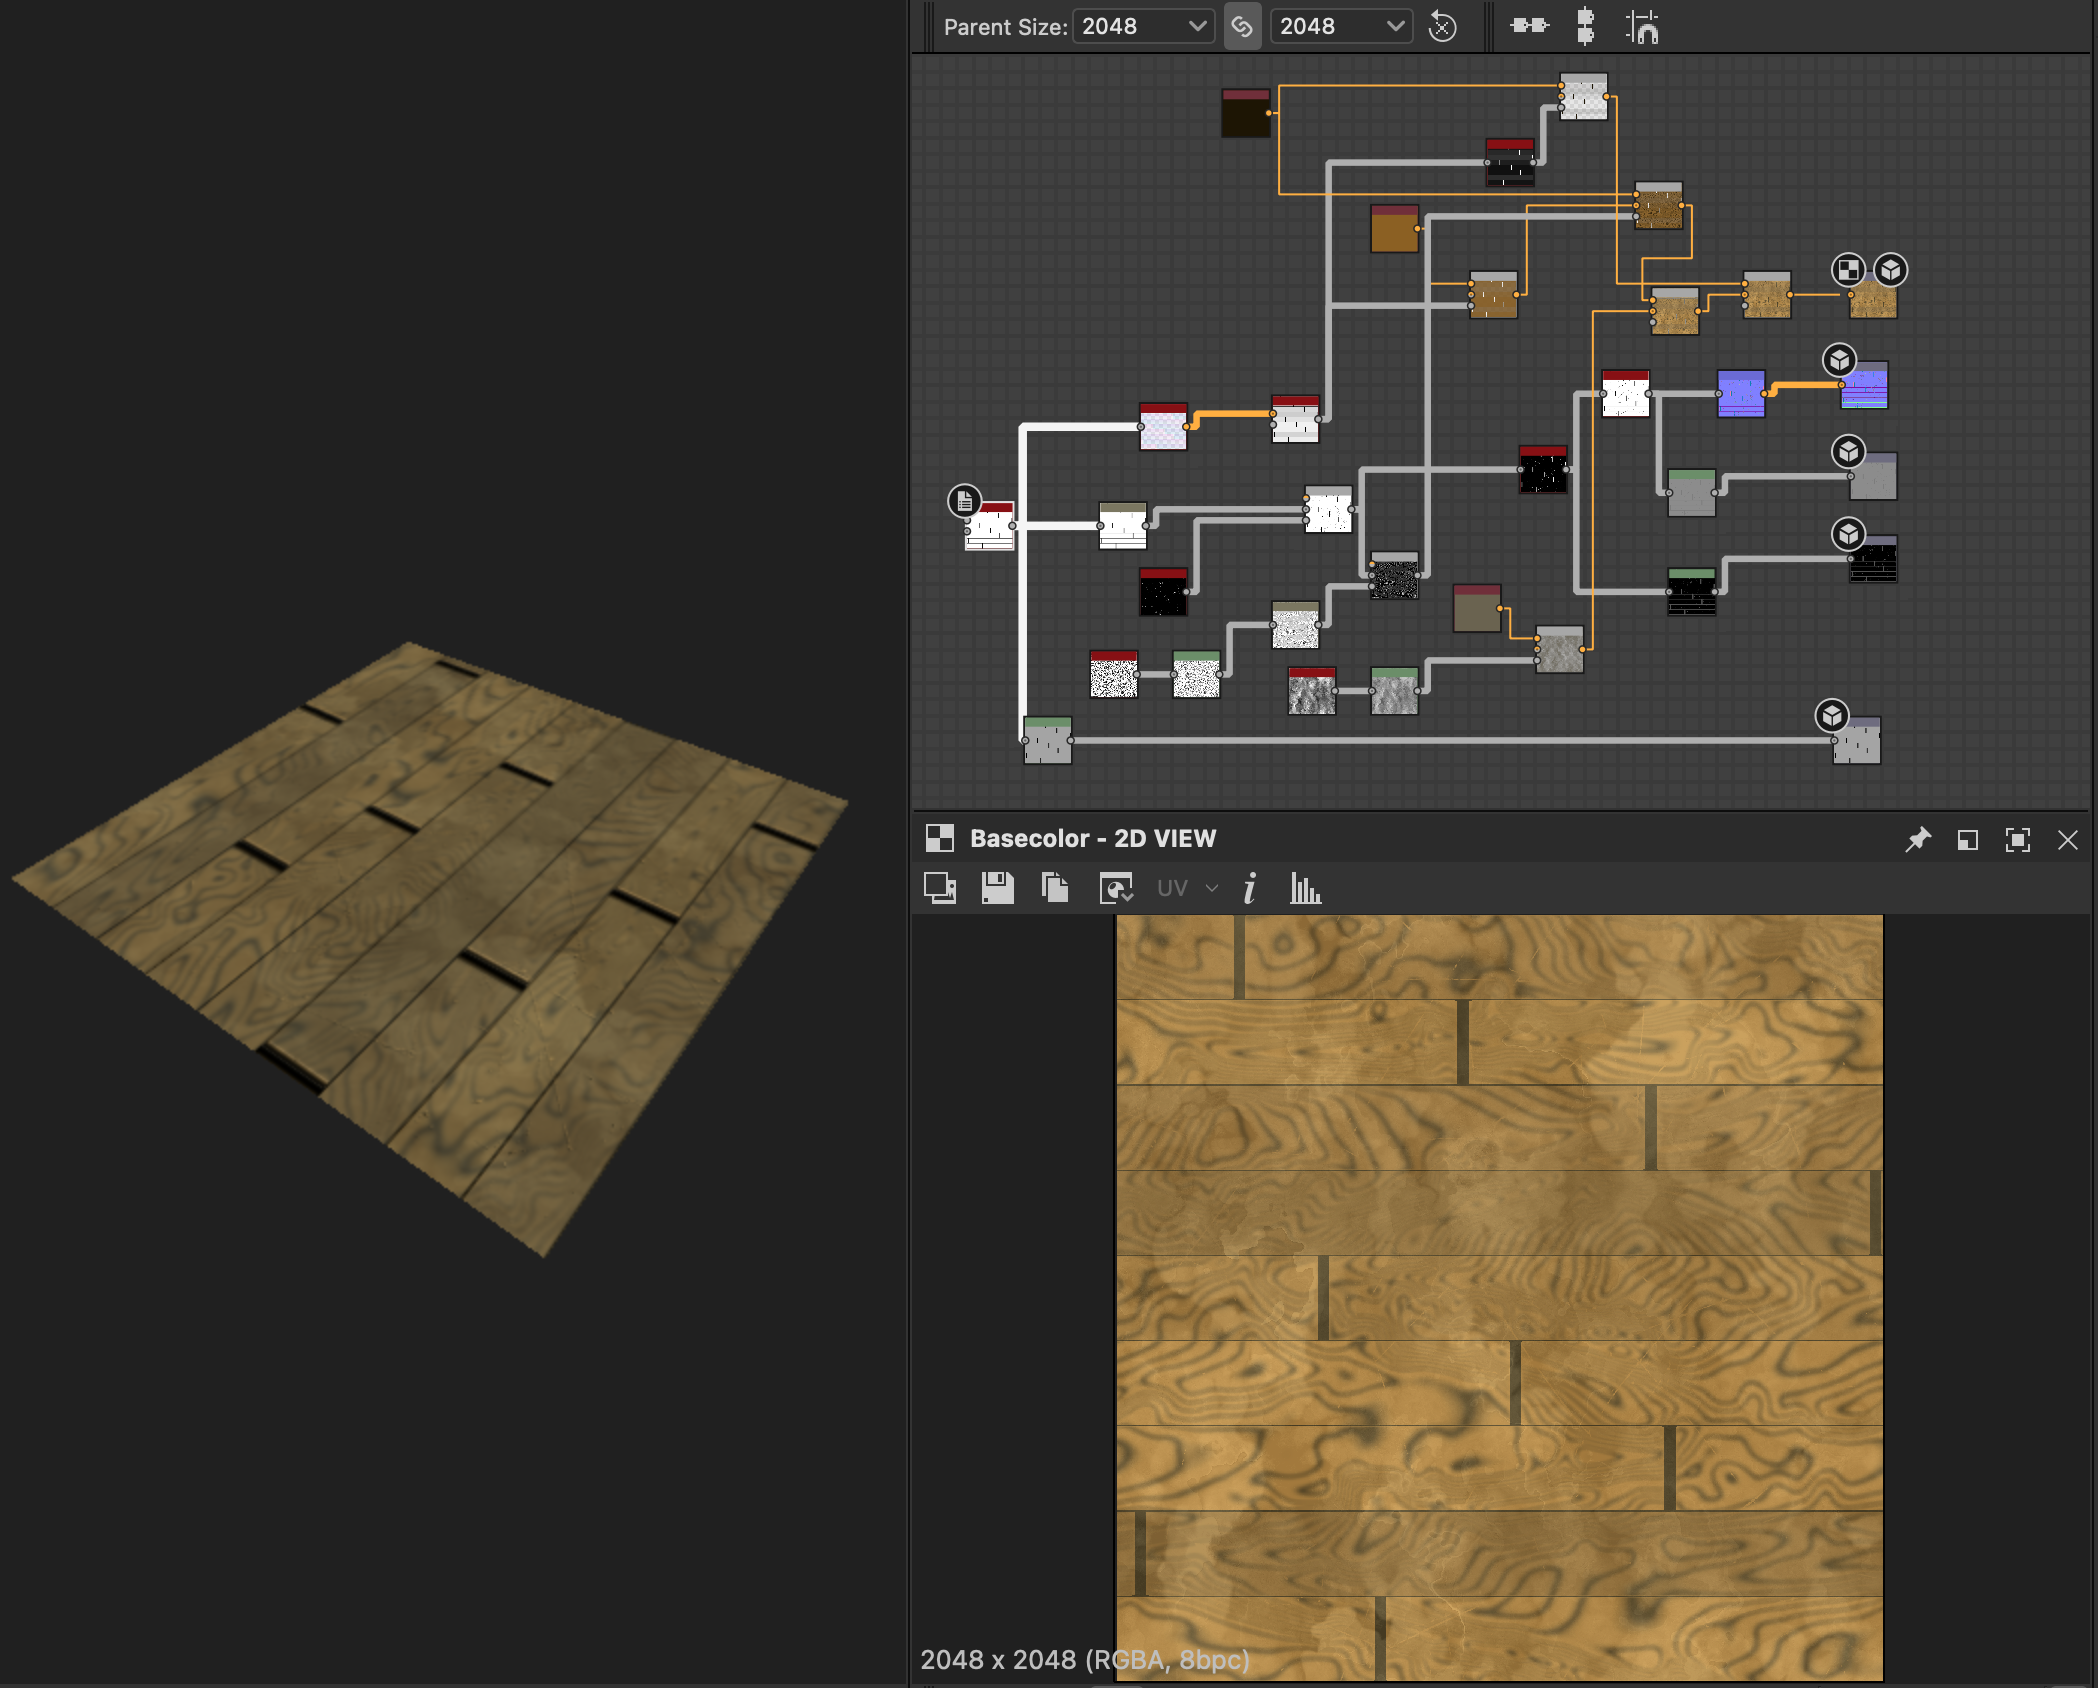This screenshot has width=2098, height=1688.
Task: Click the align nodes horizontally icon
Action: pos(1529,26)
